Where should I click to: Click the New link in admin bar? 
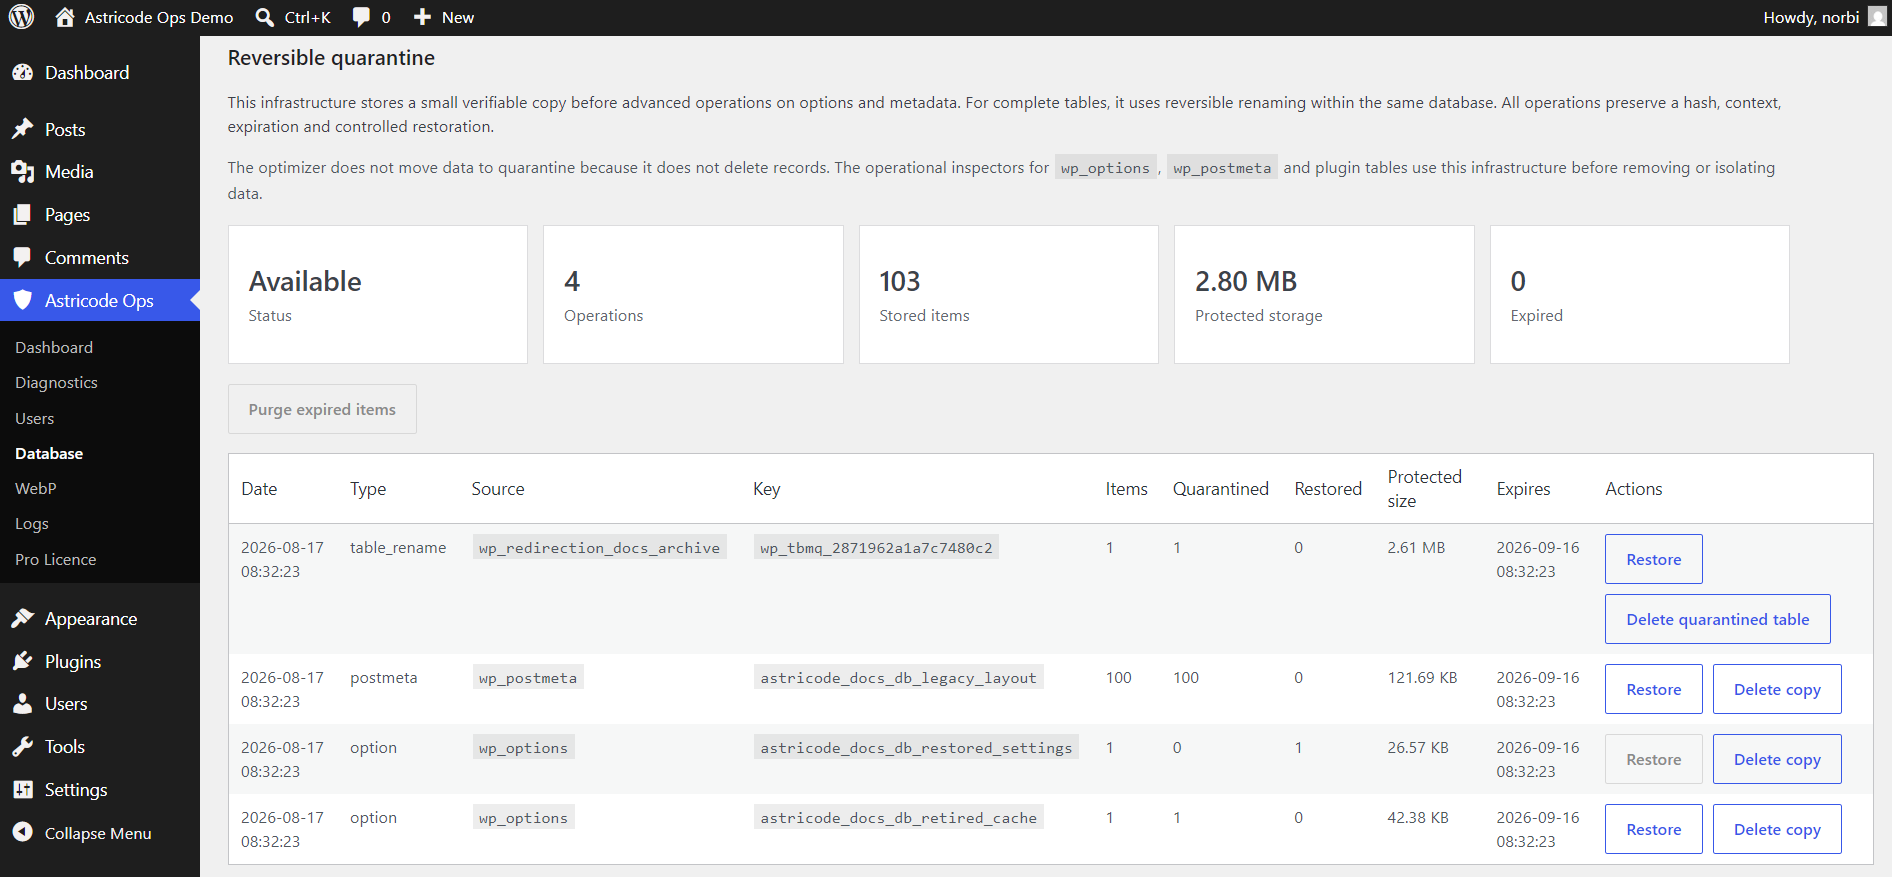[x=458, y=17]
